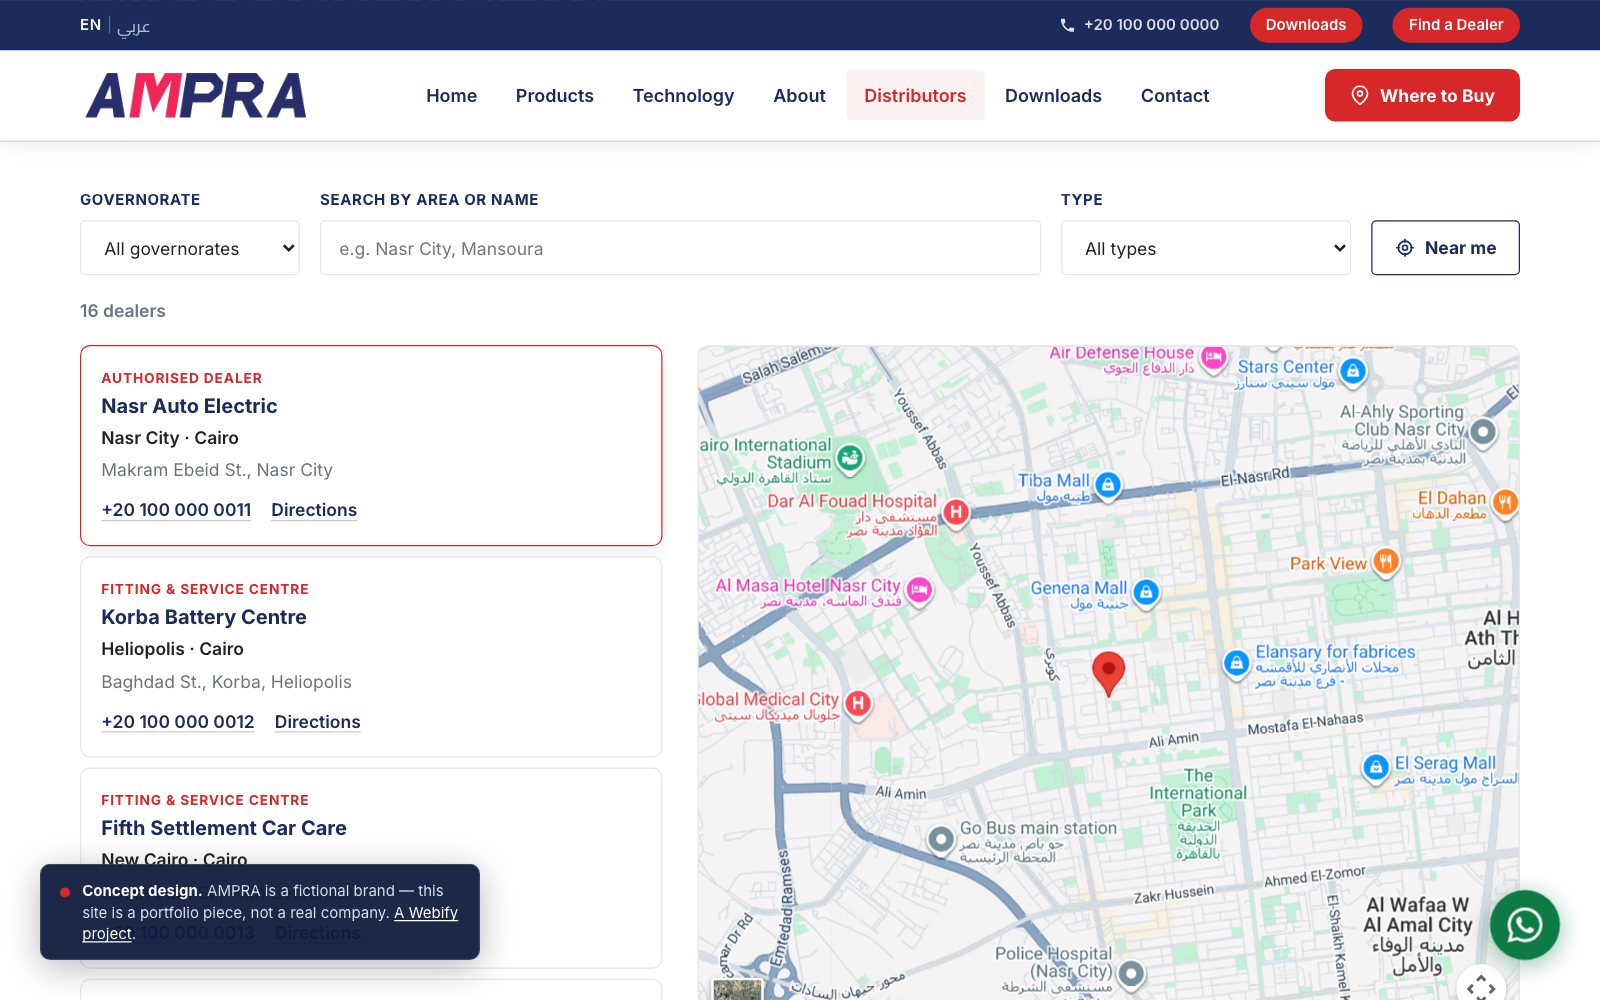
Task: Click Tiba Mall shopping marker
Action: (x=1107, y=485)
